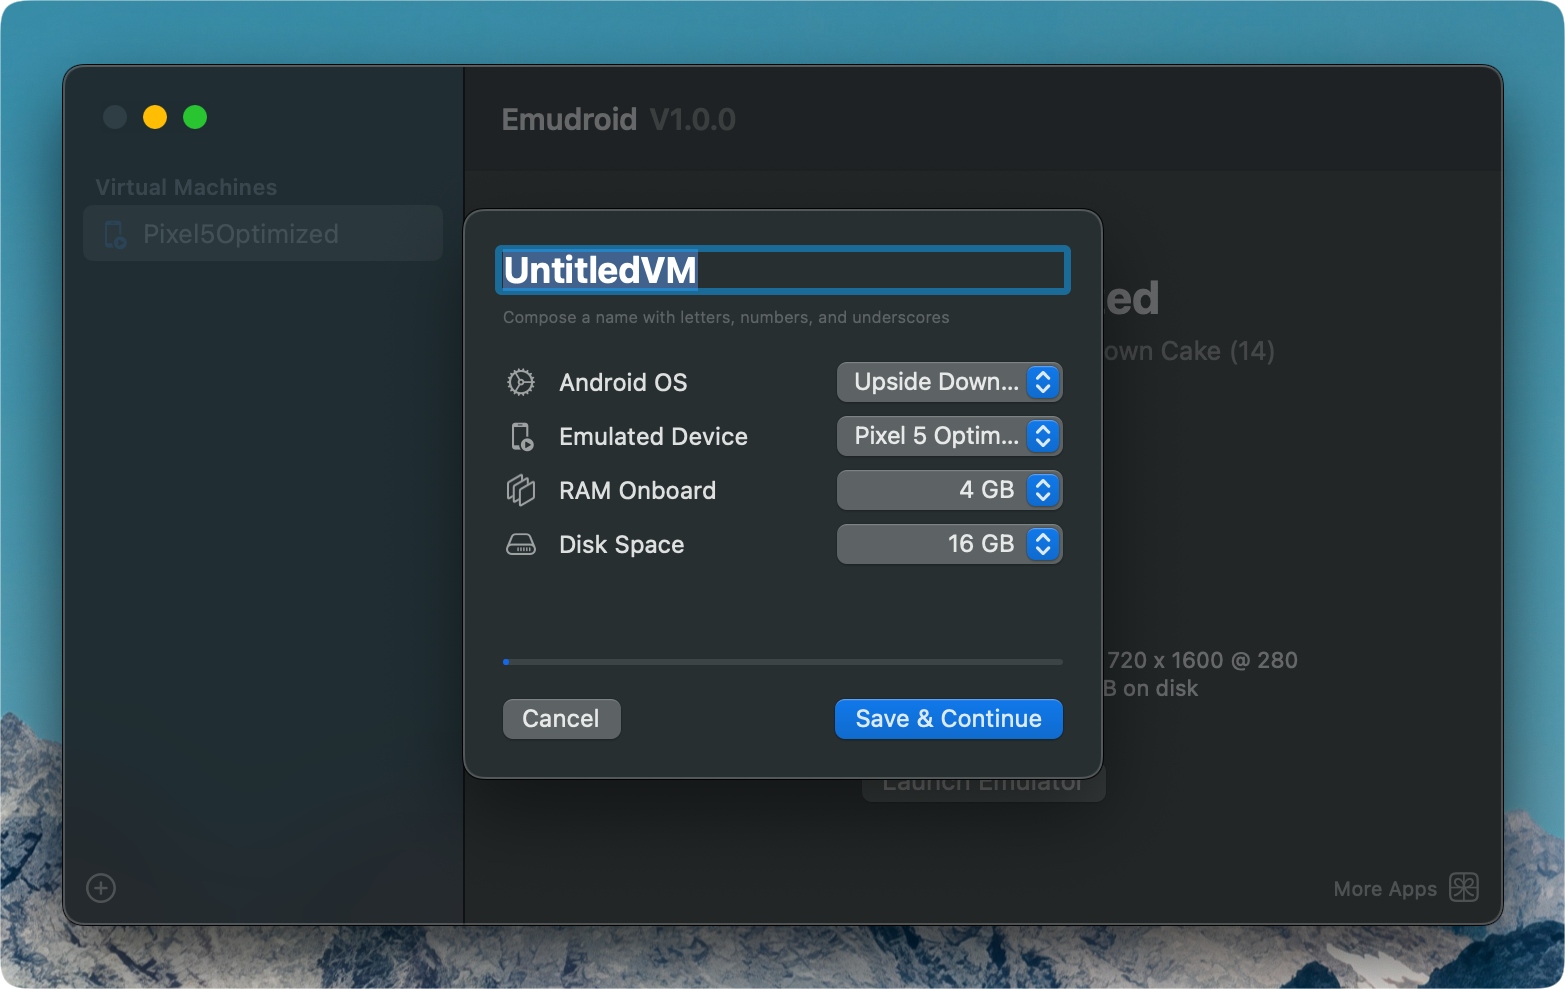Click the naming hint about letters and underscores
The height and width of the screenshot is (989, 1565).
(726, 317)
